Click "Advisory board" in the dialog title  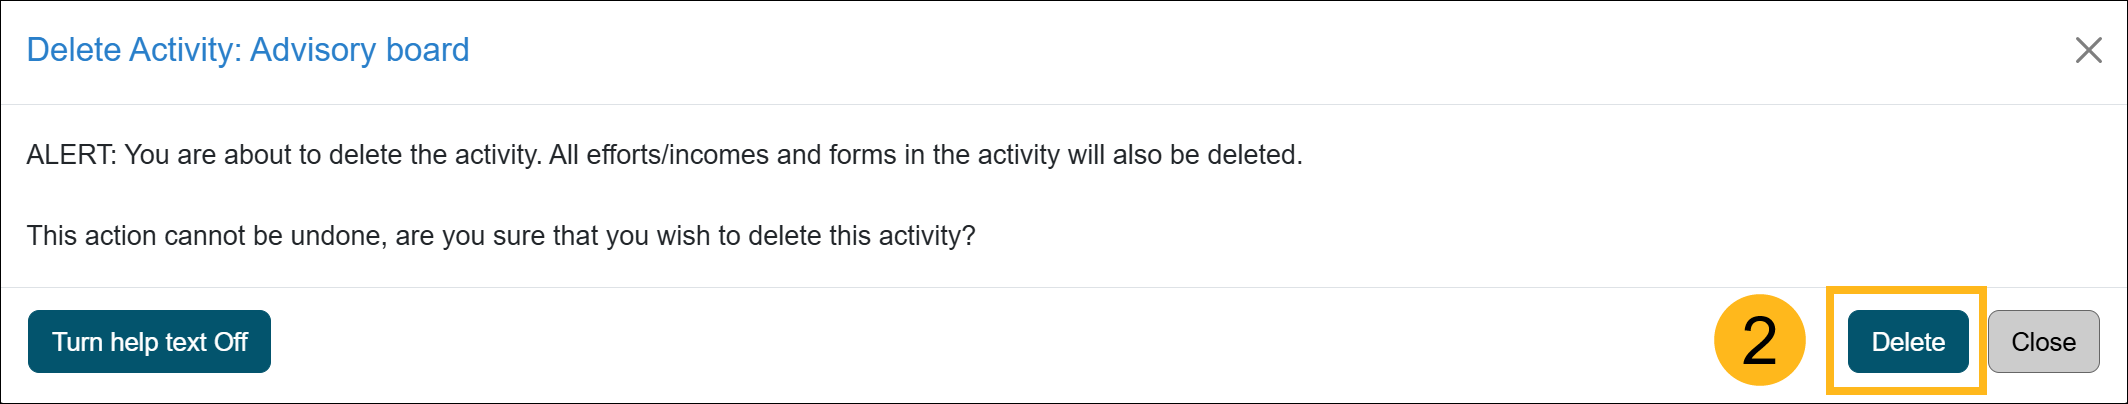click(x=360, y=50)
